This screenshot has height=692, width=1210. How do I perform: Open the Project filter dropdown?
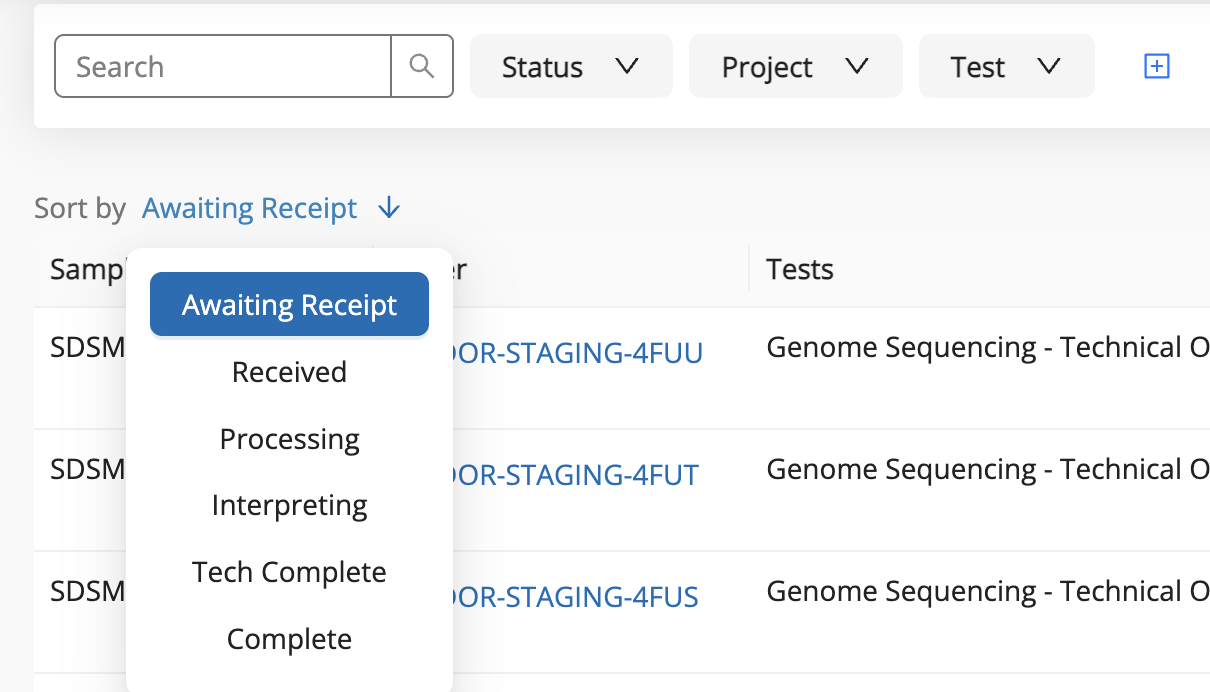tap(796, 66)
